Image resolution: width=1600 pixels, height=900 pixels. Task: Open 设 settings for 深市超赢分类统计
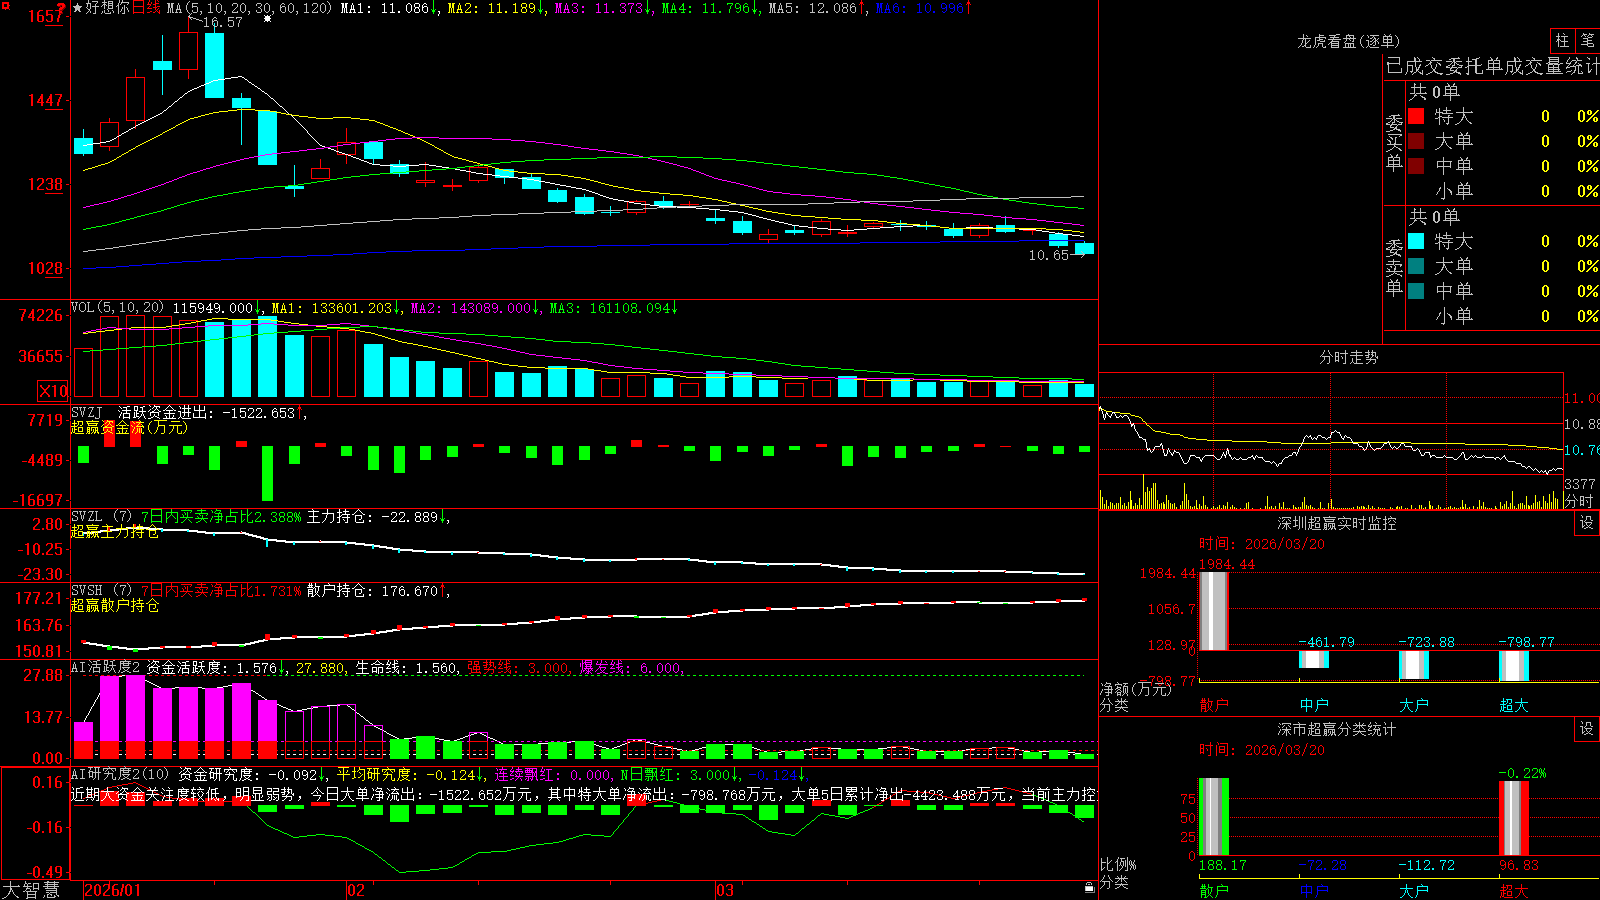1587,729
